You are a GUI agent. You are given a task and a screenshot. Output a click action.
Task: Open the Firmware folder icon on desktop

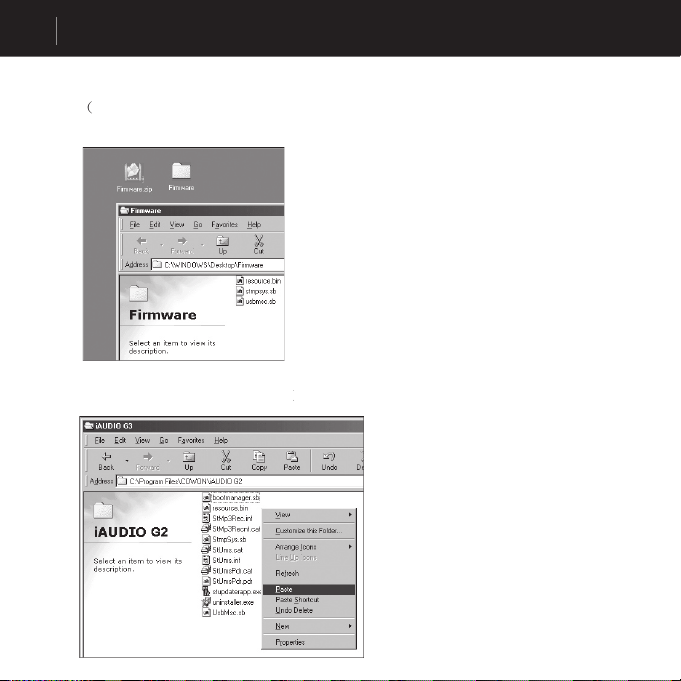tap(181, 176)
